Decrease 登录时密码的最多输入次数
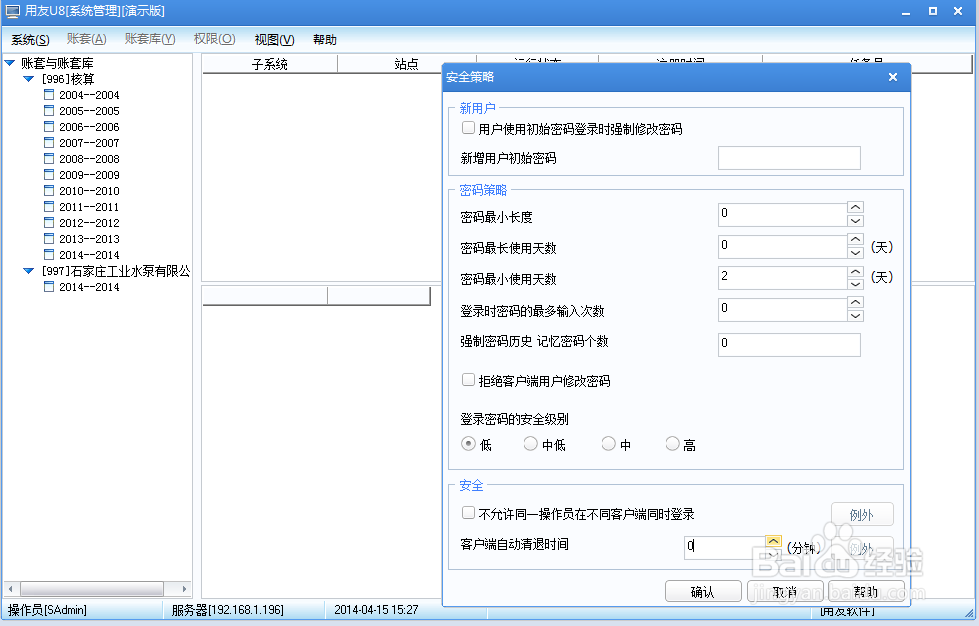This screenshot has height=626, width=979. click(855, 316)
